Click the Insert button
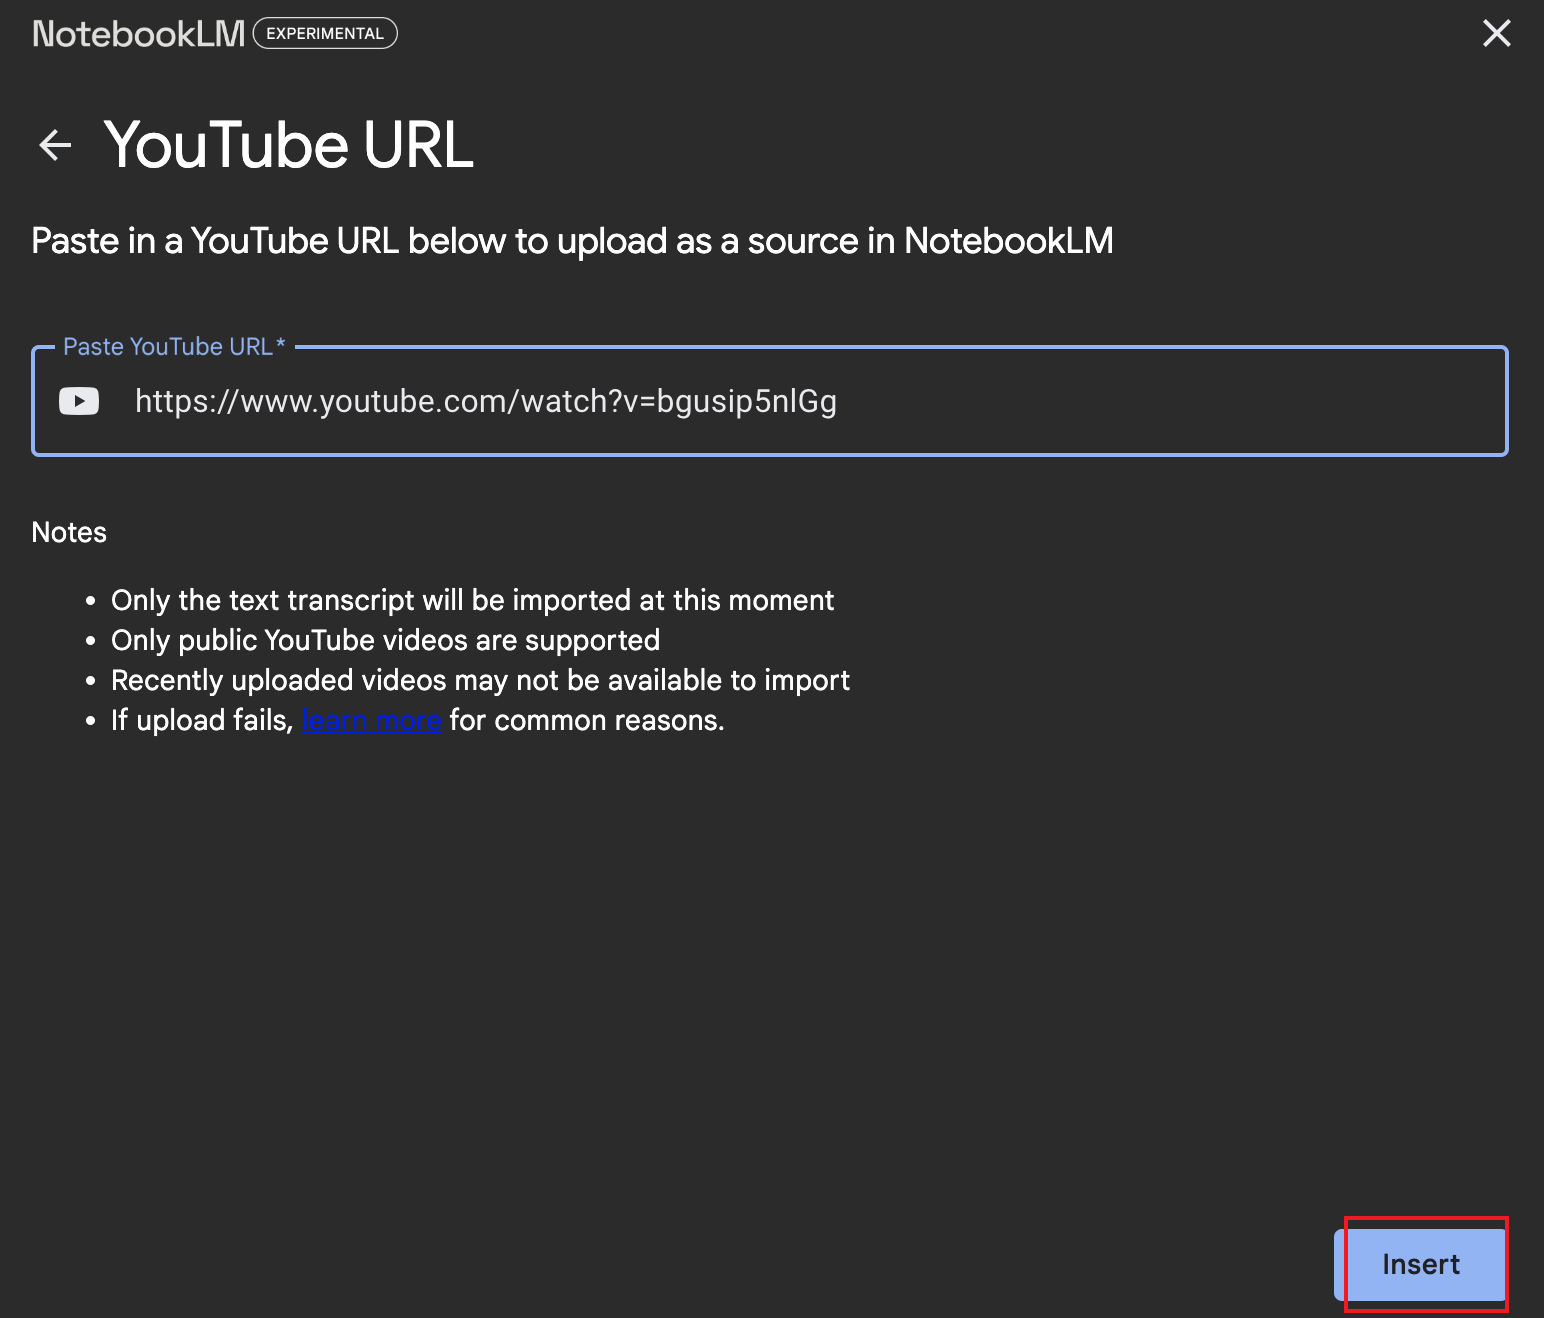 [1420, 1264]
